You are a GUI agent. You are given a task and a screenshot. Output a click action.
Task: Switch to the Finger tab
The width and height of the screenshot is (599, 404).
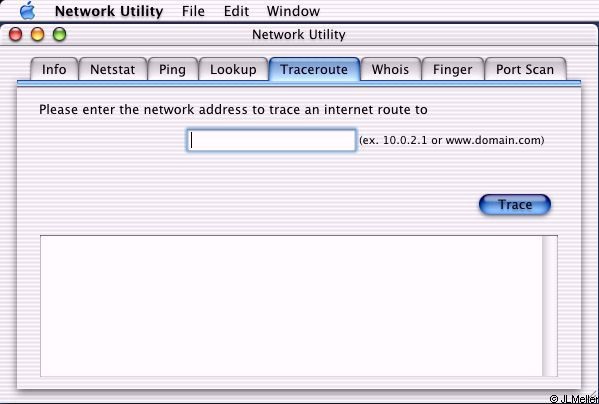[452, 69]
